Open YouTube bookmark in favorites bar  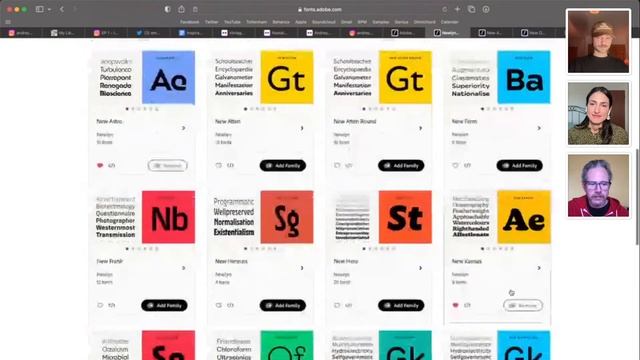pos(232,22)
